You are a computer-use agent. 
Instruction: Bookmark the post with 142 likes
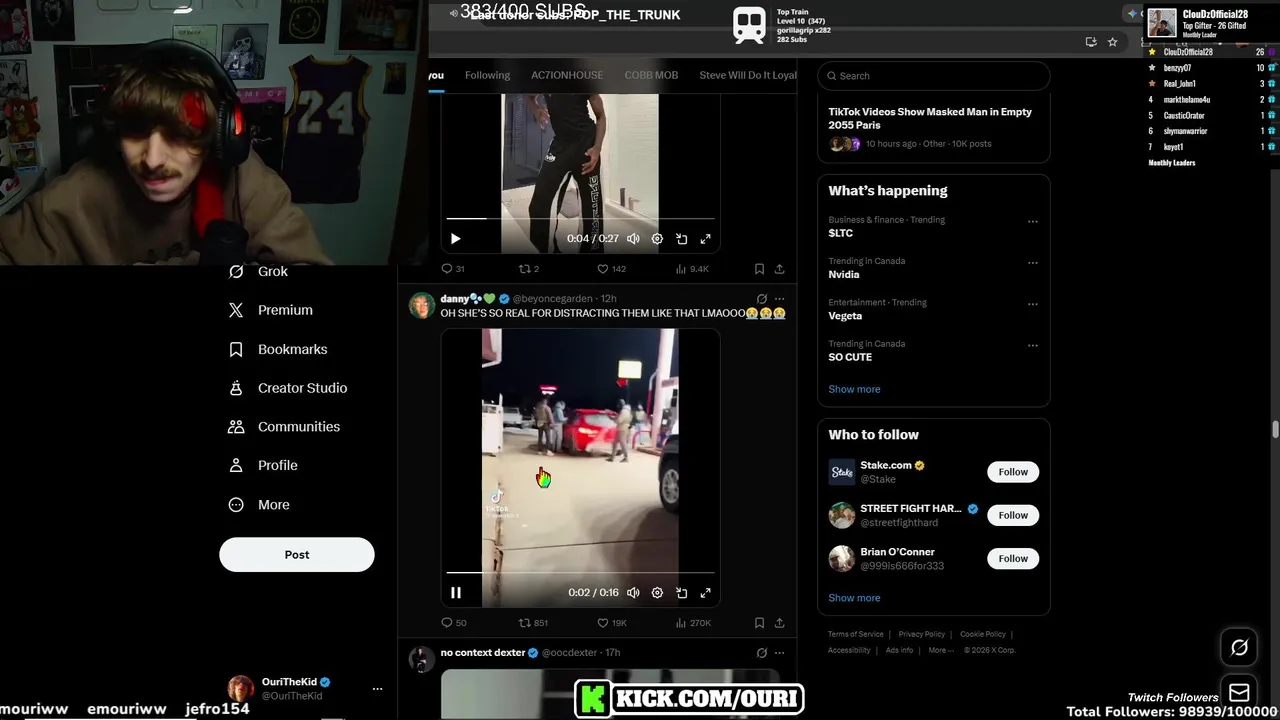pyautogui.click(x=759, y=269)
